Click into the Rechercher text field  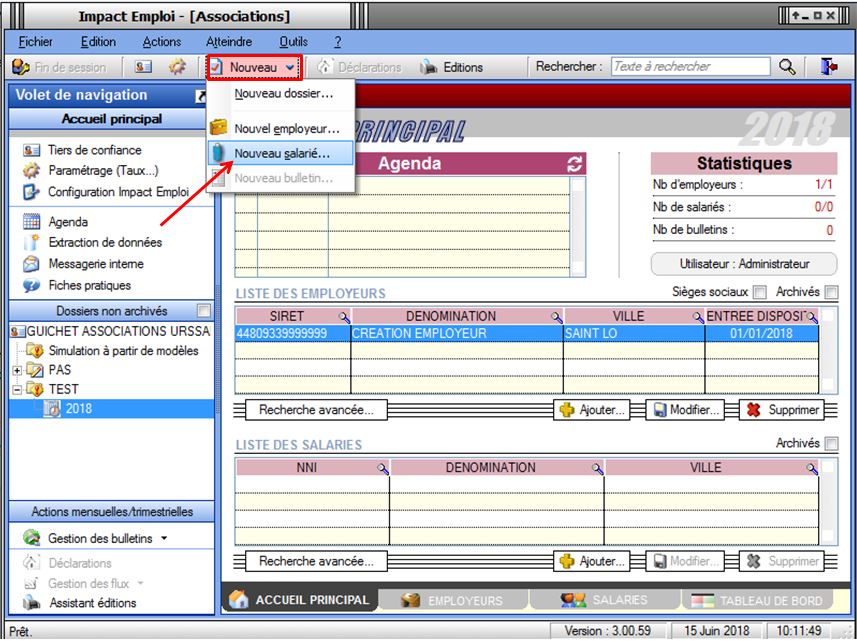tap(691, 67)
